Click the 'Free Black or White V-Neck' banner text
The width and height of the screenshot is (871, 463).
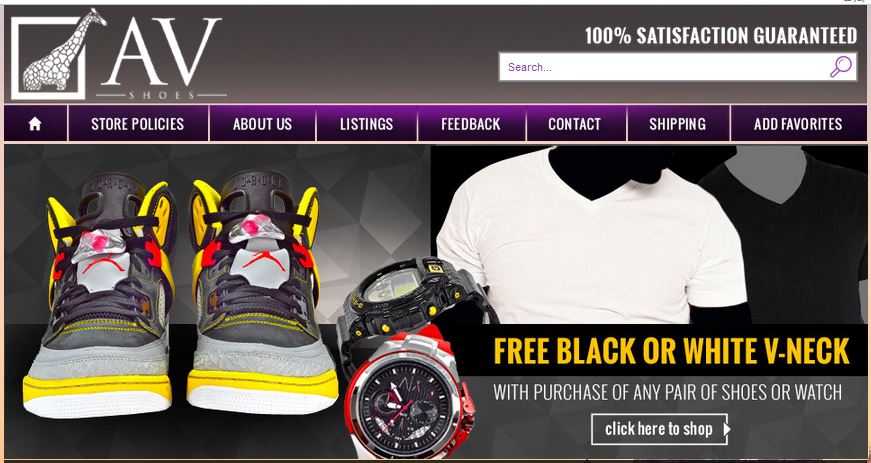pyautogui.click(x=672, y=351)
